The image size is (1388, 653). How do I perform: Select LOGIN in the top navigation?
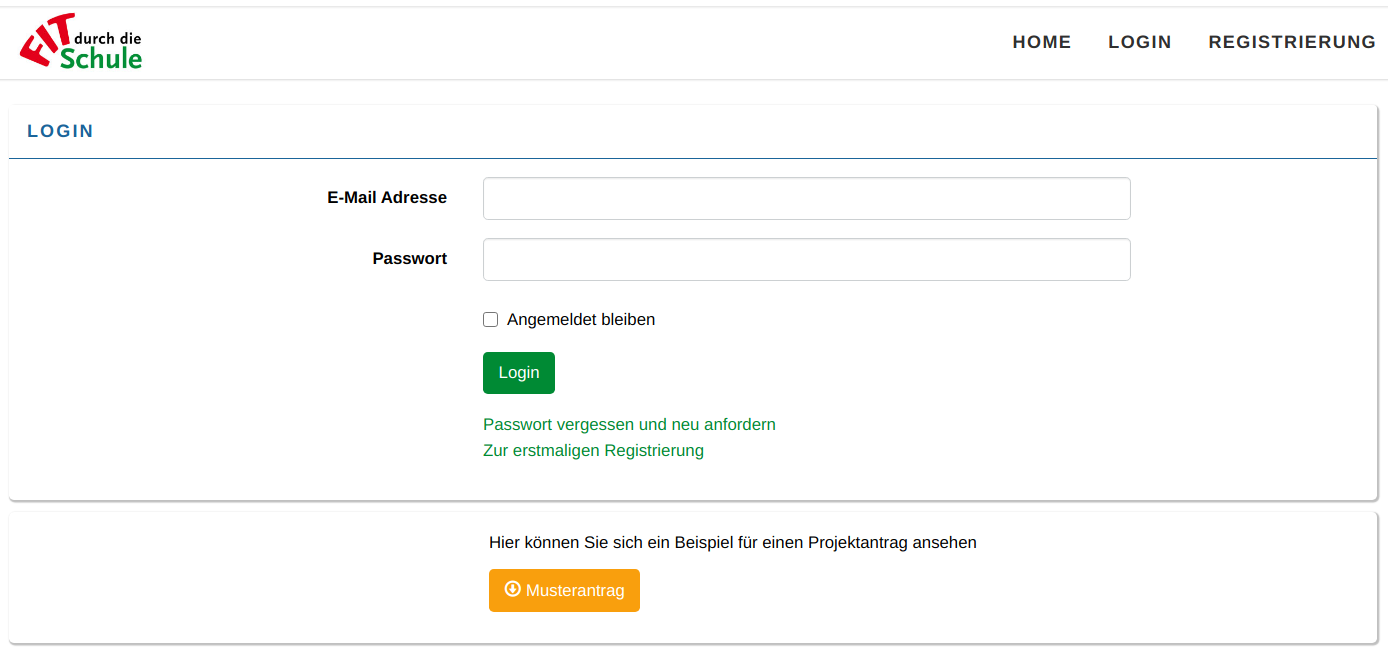tap(1139, 42)
